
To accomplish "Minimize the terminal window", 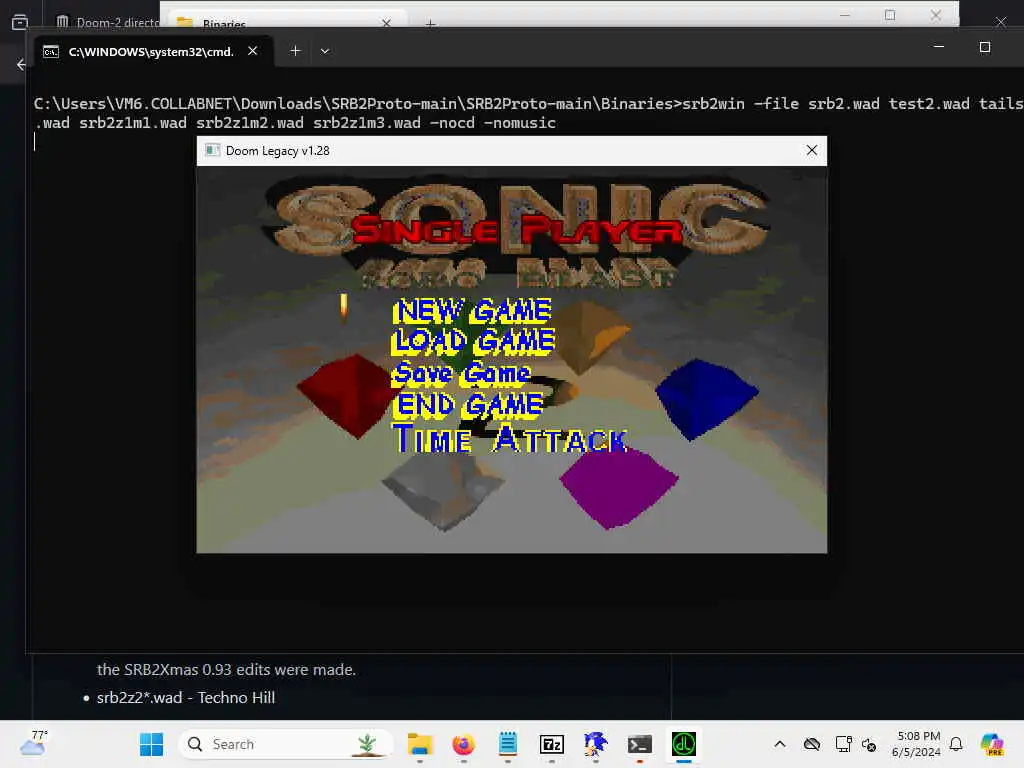I will click(938, 47).
